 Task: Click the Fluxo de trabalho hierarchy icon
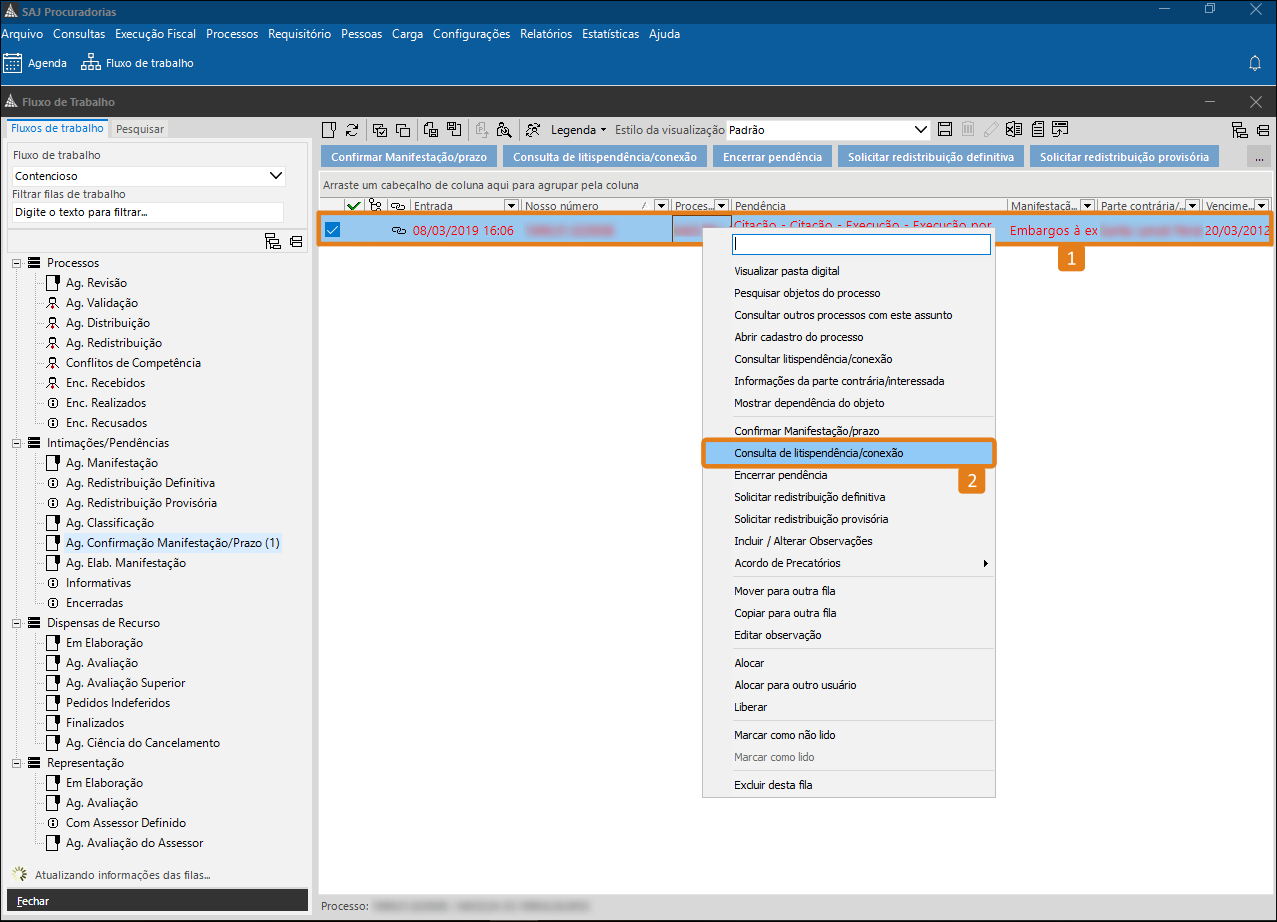point(91,63)
